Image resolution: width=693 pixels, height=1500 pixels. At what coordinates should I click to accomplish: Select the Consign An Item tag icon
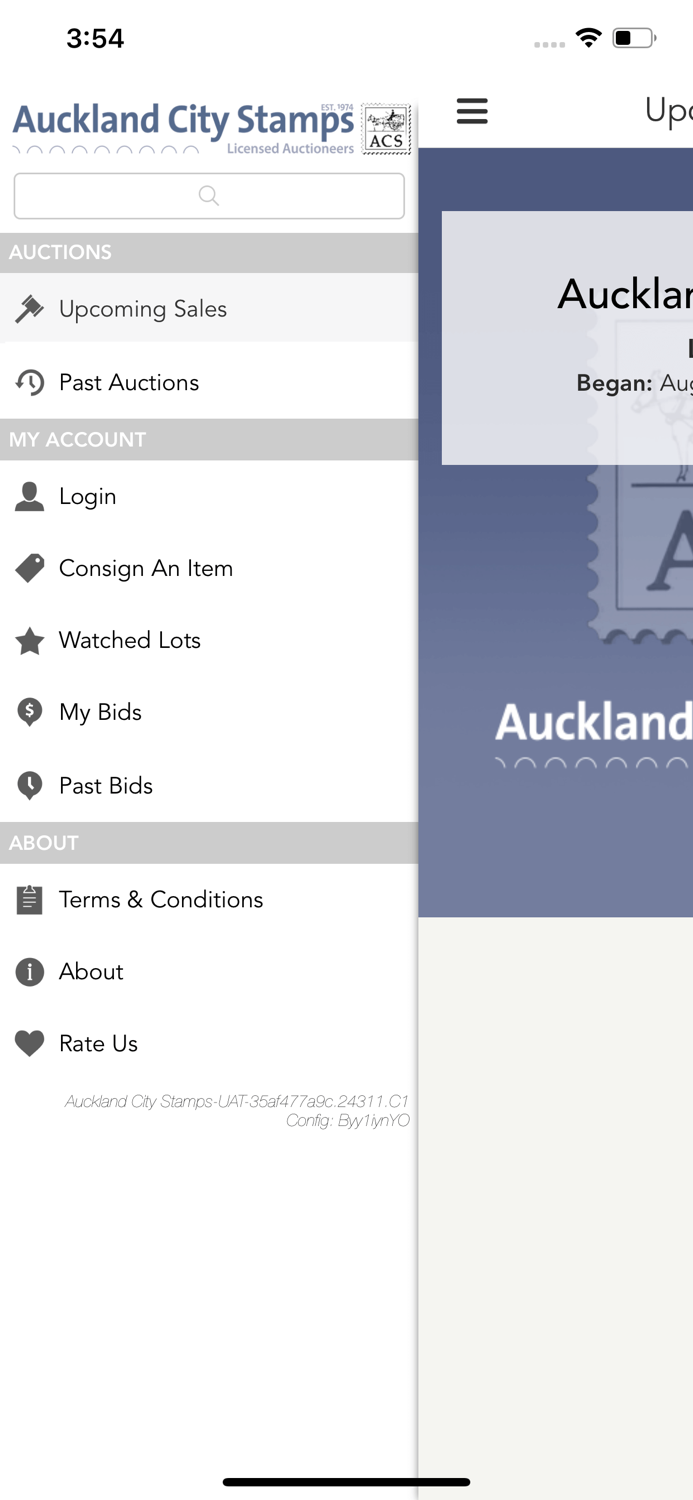[30, 568]
